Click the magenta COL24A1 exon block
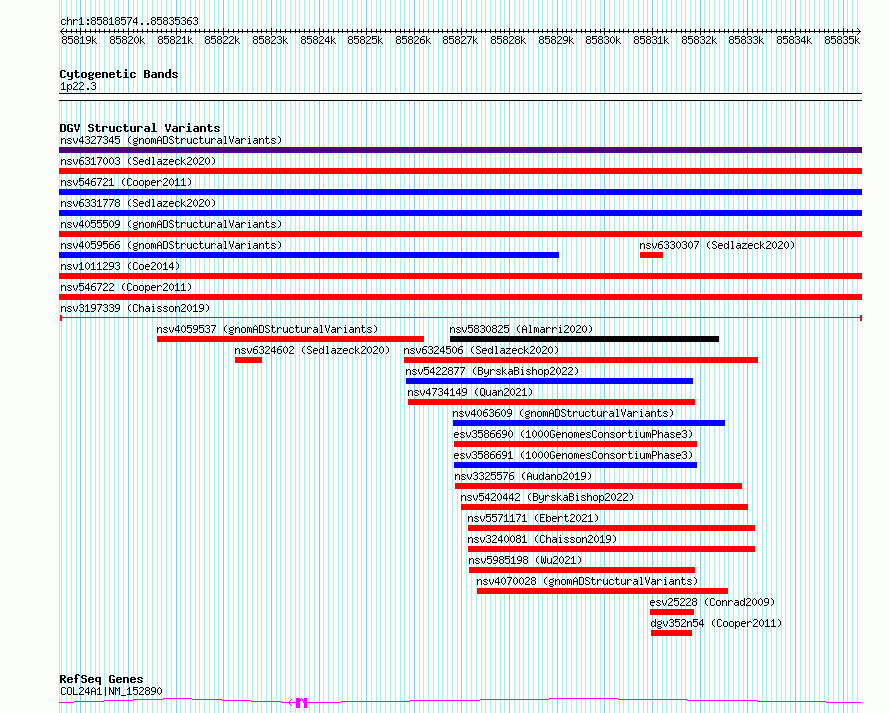 click(x=301, y=703)
